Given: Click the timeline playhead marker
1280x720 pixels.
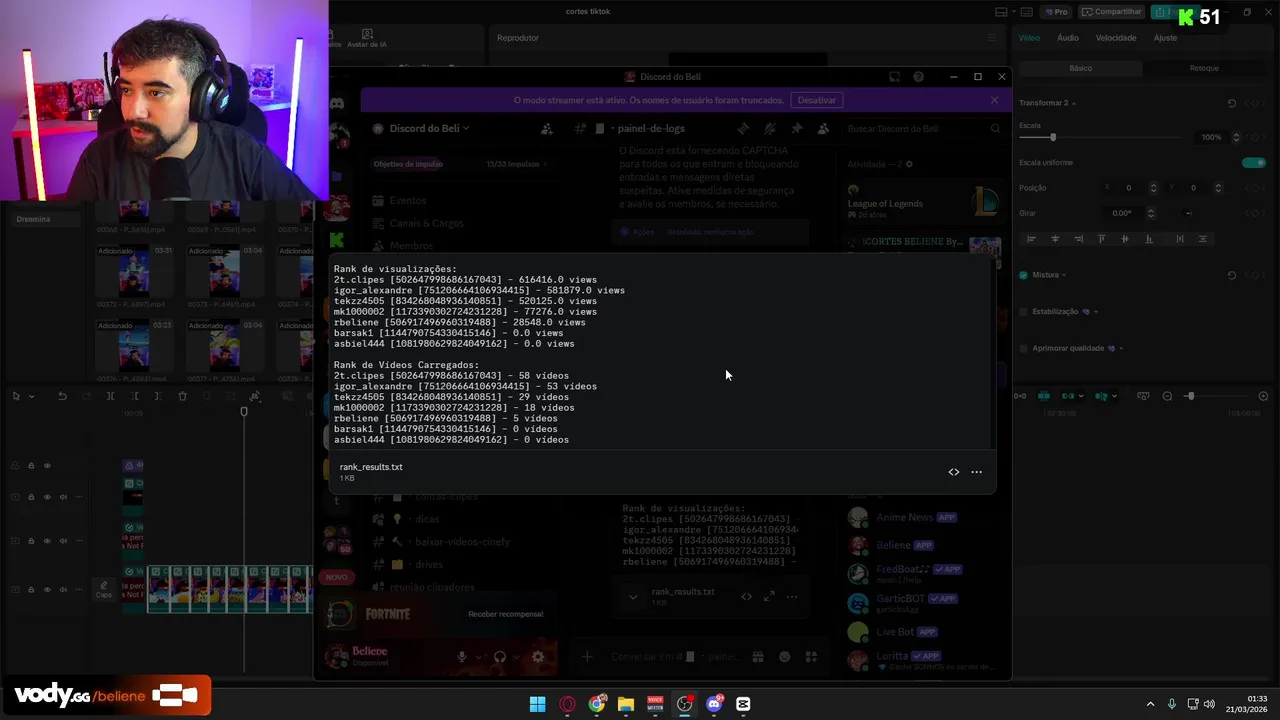Looking at the screenshot, I should tap(244, 411).
